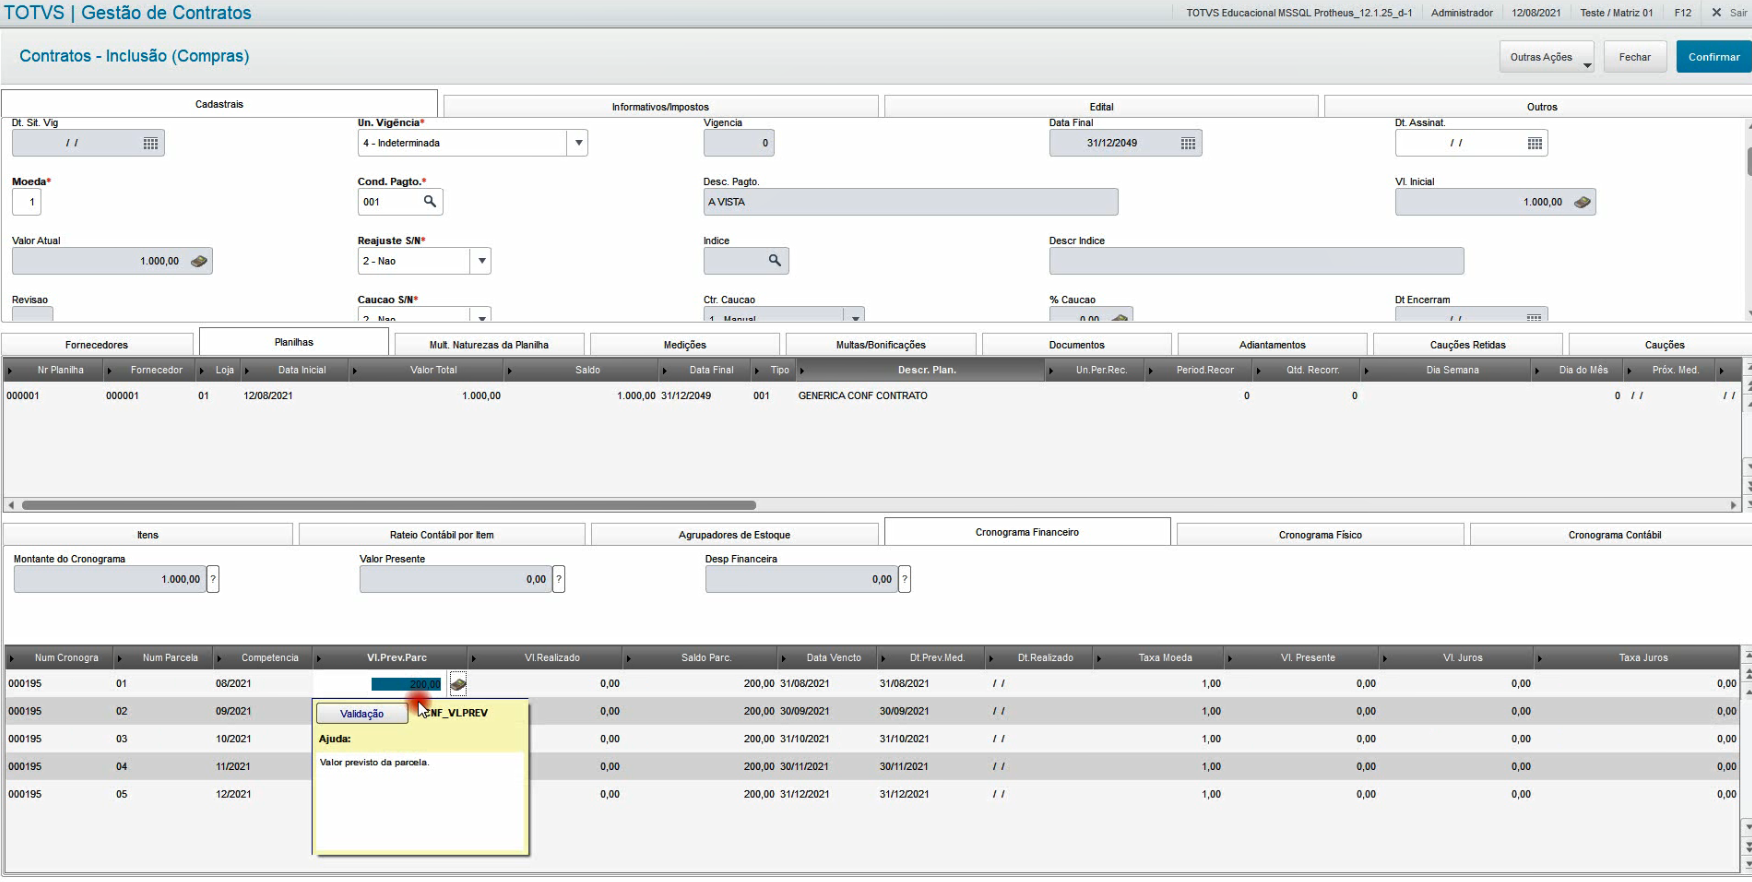Click the Vigencia value field

(739, 143)
